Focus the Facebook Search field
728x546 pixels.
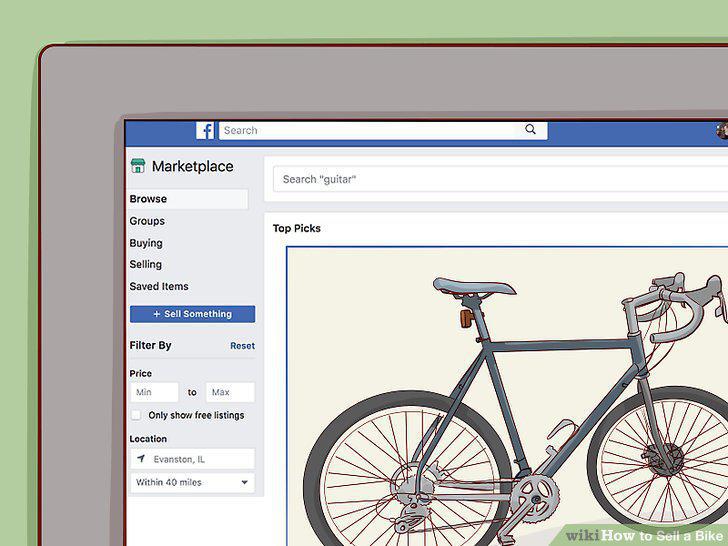click(383, 130)
